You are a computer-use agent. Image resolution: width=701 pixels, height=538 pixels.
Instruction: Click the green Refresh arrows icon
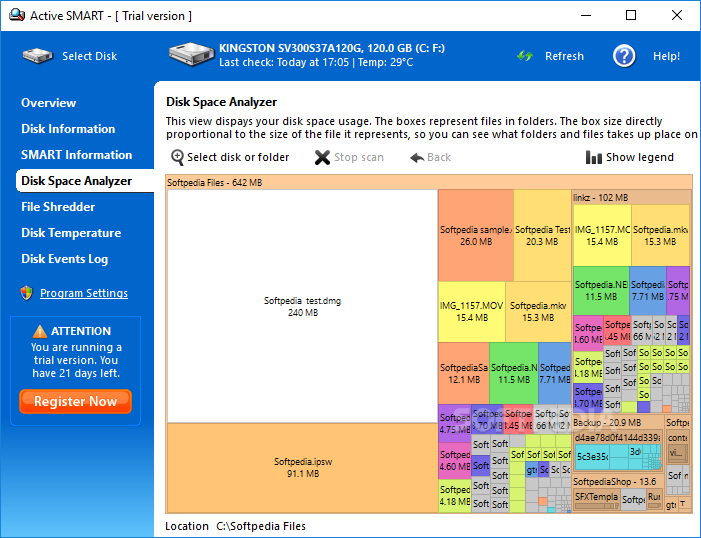(x=525, y=56)
